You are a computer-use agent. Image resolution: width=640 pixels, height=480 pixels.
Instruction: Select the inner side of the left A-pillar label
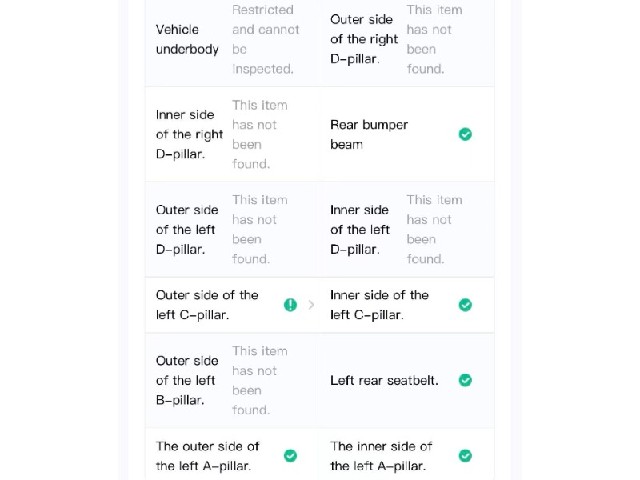pos(381,456)
